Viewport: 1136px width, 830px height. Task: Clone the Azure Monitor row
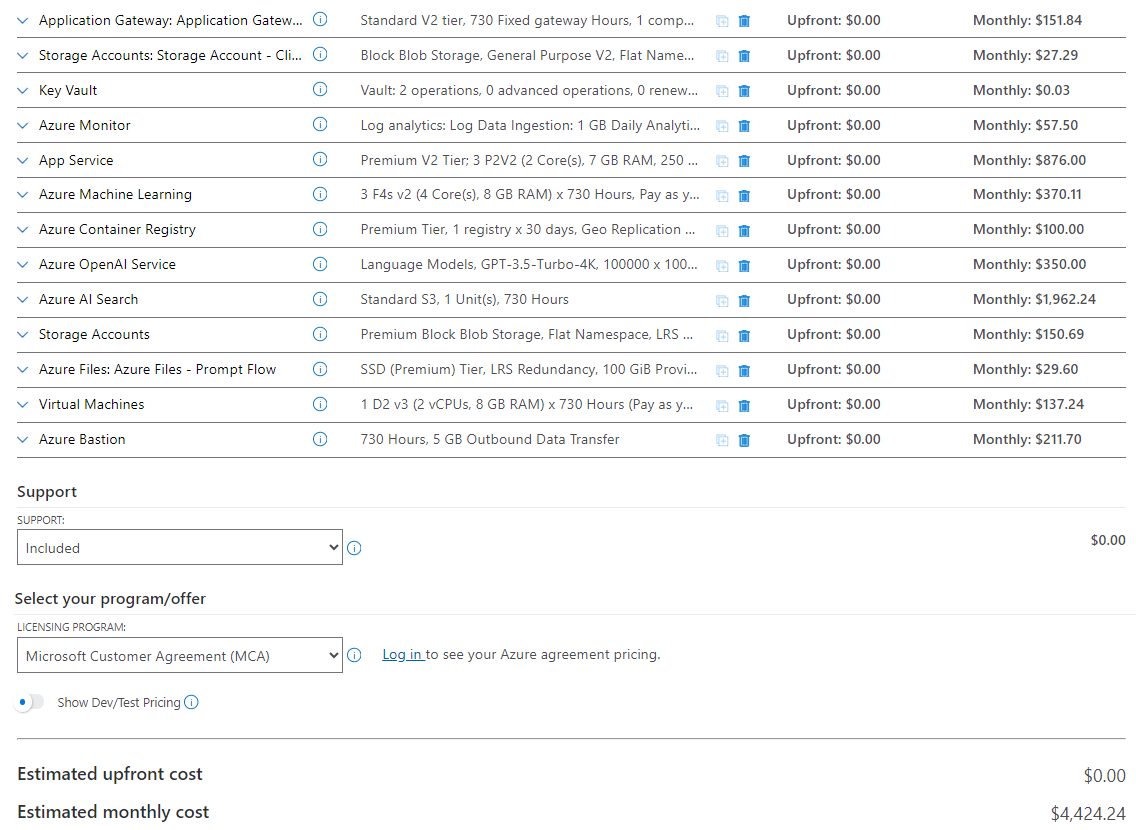click(x=722, y=126)
